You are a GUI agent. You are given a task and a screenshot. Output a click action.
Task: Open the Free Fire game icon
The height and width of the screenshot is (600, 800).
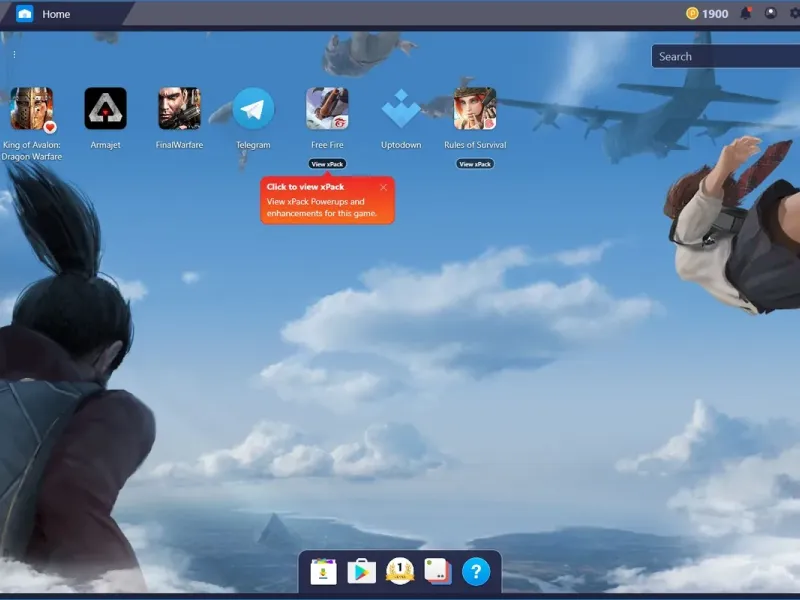coord(327,108)
